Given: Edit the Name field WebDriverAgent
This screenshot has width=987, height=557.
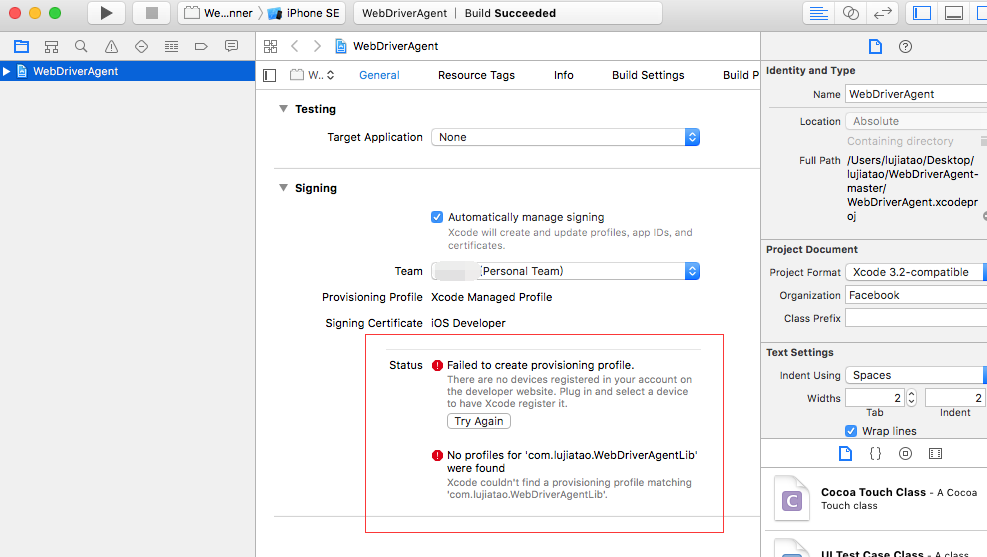Looking at the screenshot, I should click(916, 94).
